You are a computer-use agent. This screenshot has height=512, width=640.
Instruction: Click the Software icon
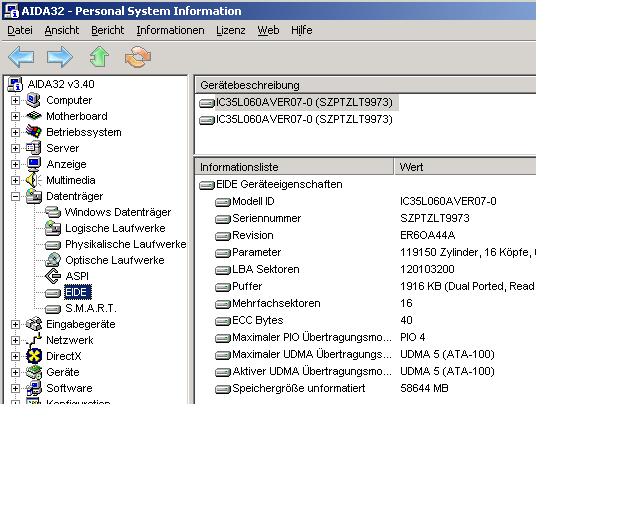tap(33, 388)
